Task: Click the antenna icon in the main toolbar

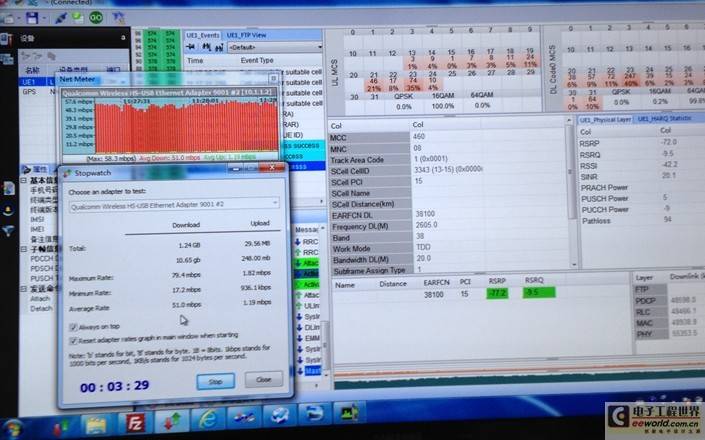Action: (118, 18)
